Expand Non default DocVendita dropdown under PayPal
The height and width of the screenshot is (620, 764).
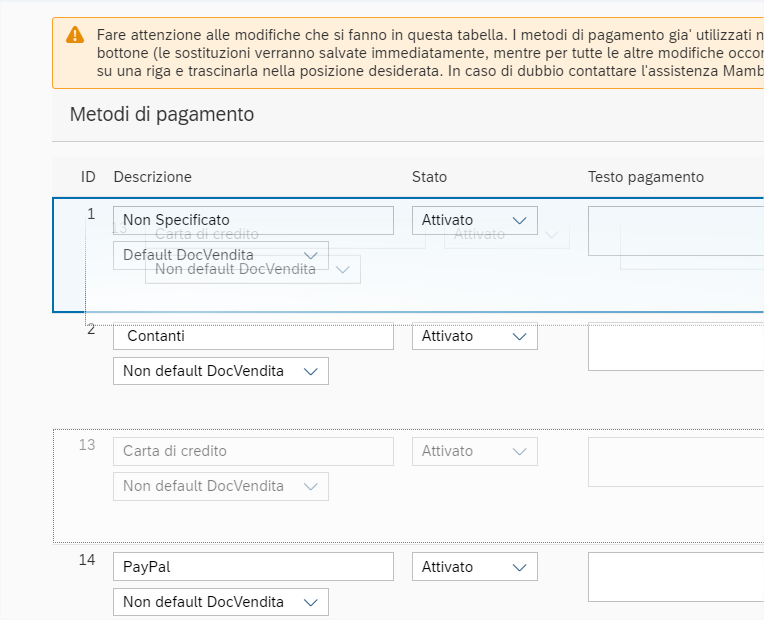click(220, 602)
